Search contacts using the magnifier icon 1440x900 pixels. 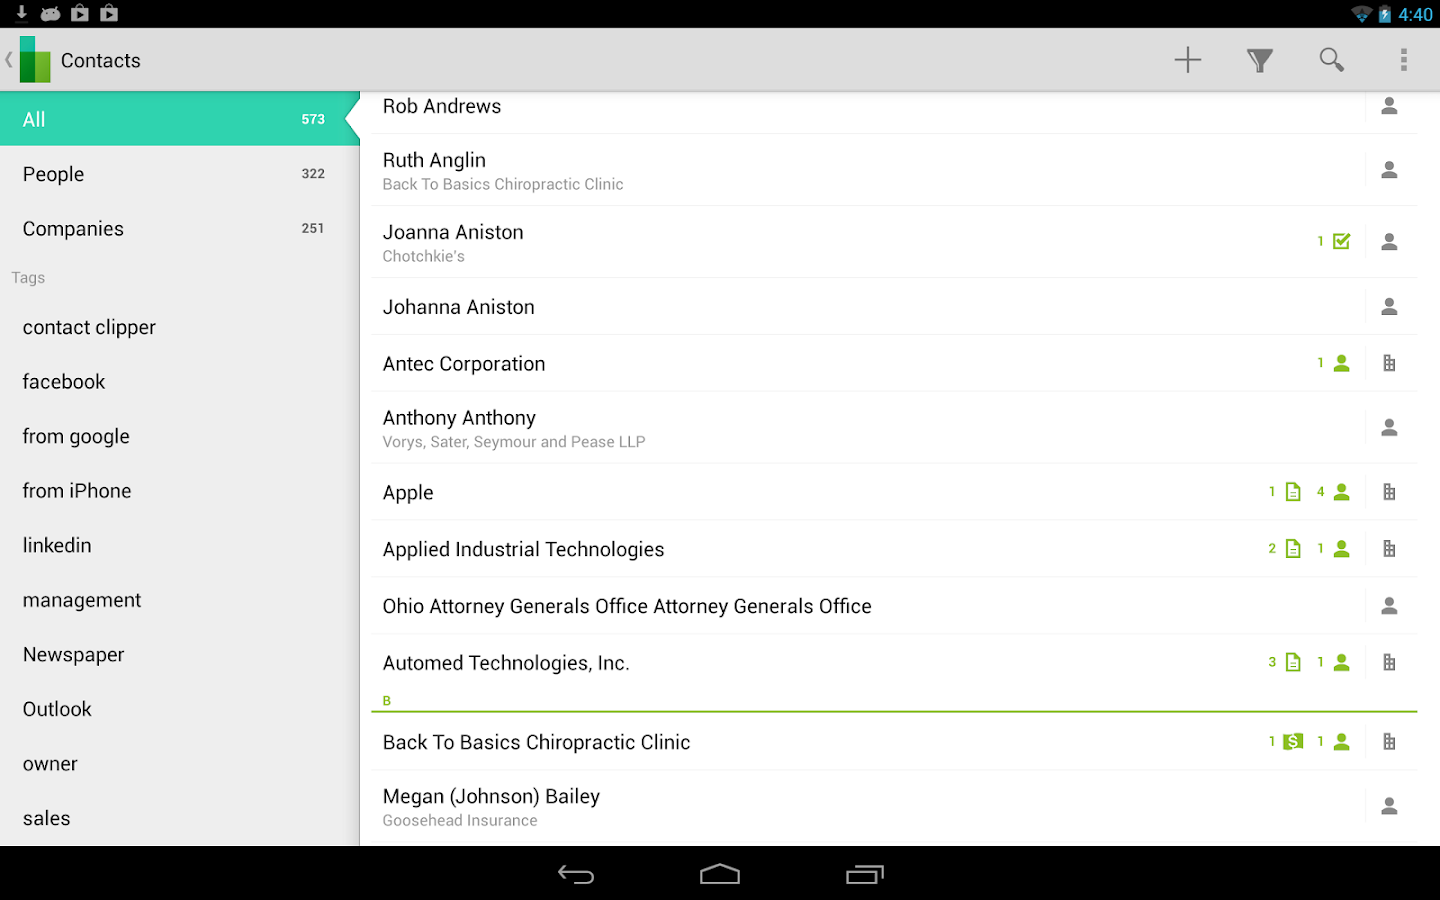click(x=1331, y=60)
